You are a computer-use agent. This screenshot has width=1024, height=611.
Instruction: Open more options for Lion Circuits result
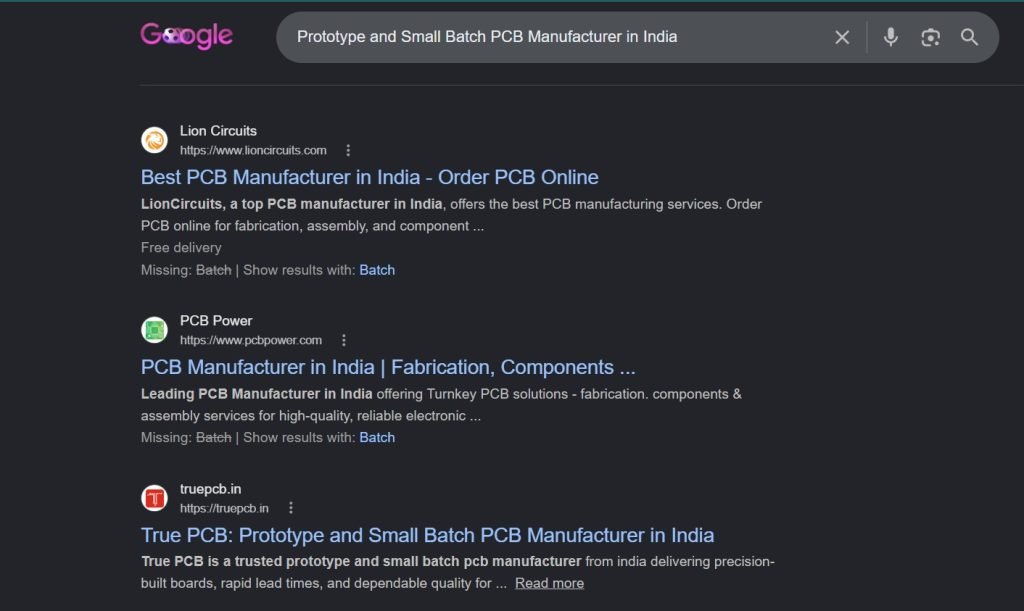pos(348,150)
